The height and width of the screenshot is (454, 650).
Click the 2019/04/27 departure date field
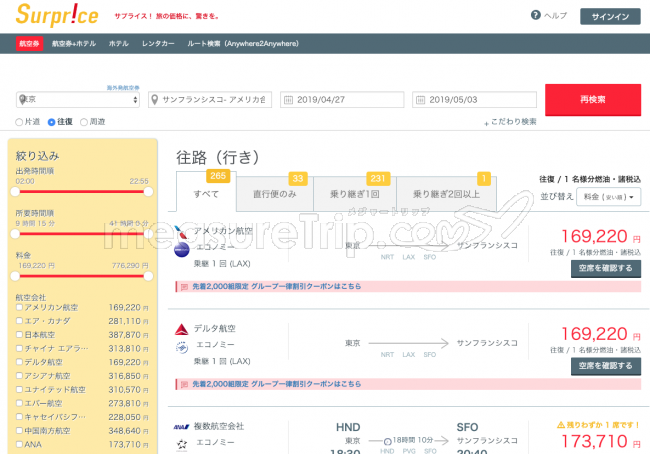(x=342, y=100)
